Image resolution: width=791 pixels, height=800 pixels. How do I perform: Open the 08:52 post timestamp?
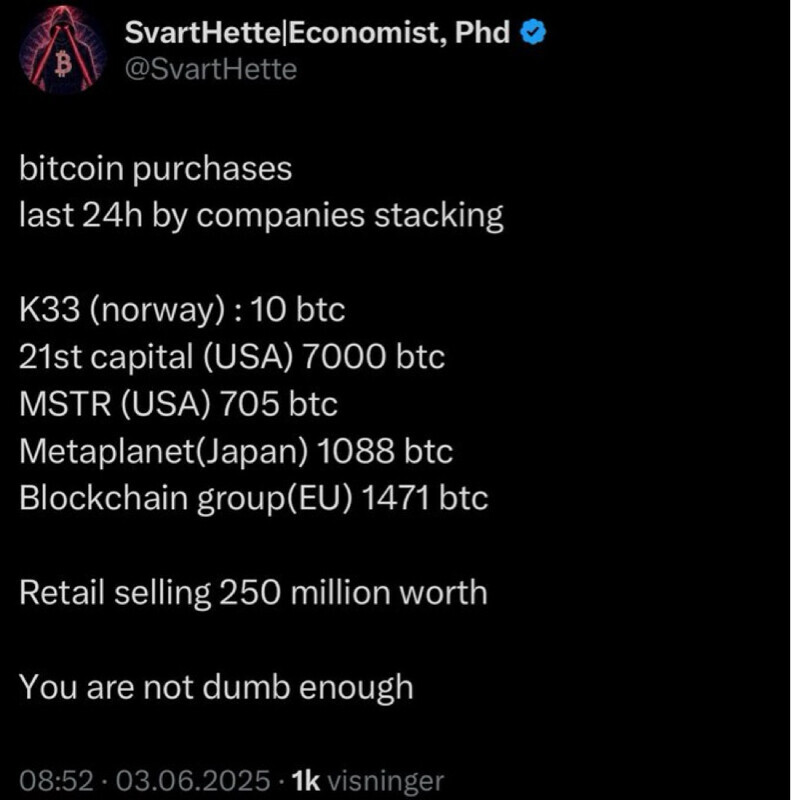click(x=50, y=780)
